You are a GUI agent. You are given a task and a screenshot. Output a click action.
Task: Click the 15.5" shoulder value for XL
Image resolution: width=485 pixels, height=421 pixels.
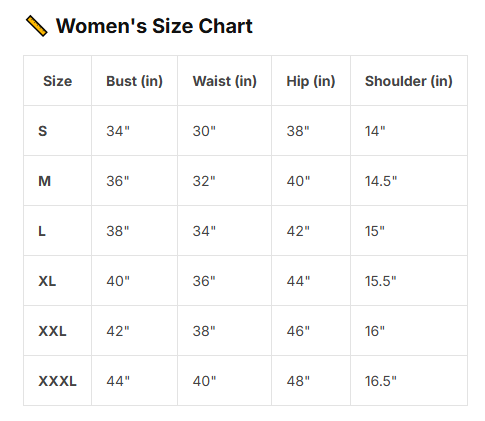click(x=381, y=281)
